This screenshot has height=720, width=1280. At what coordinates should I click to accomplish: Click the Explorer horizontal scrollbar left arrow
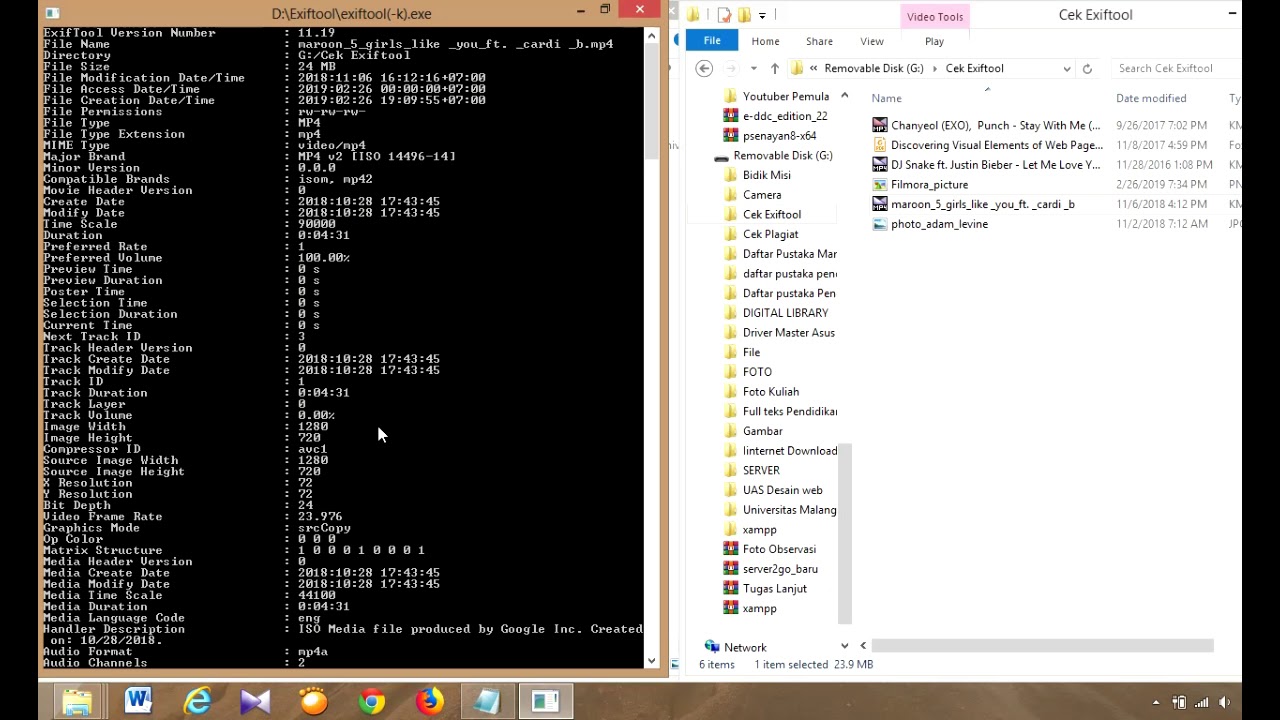click(x=863, y=646)
